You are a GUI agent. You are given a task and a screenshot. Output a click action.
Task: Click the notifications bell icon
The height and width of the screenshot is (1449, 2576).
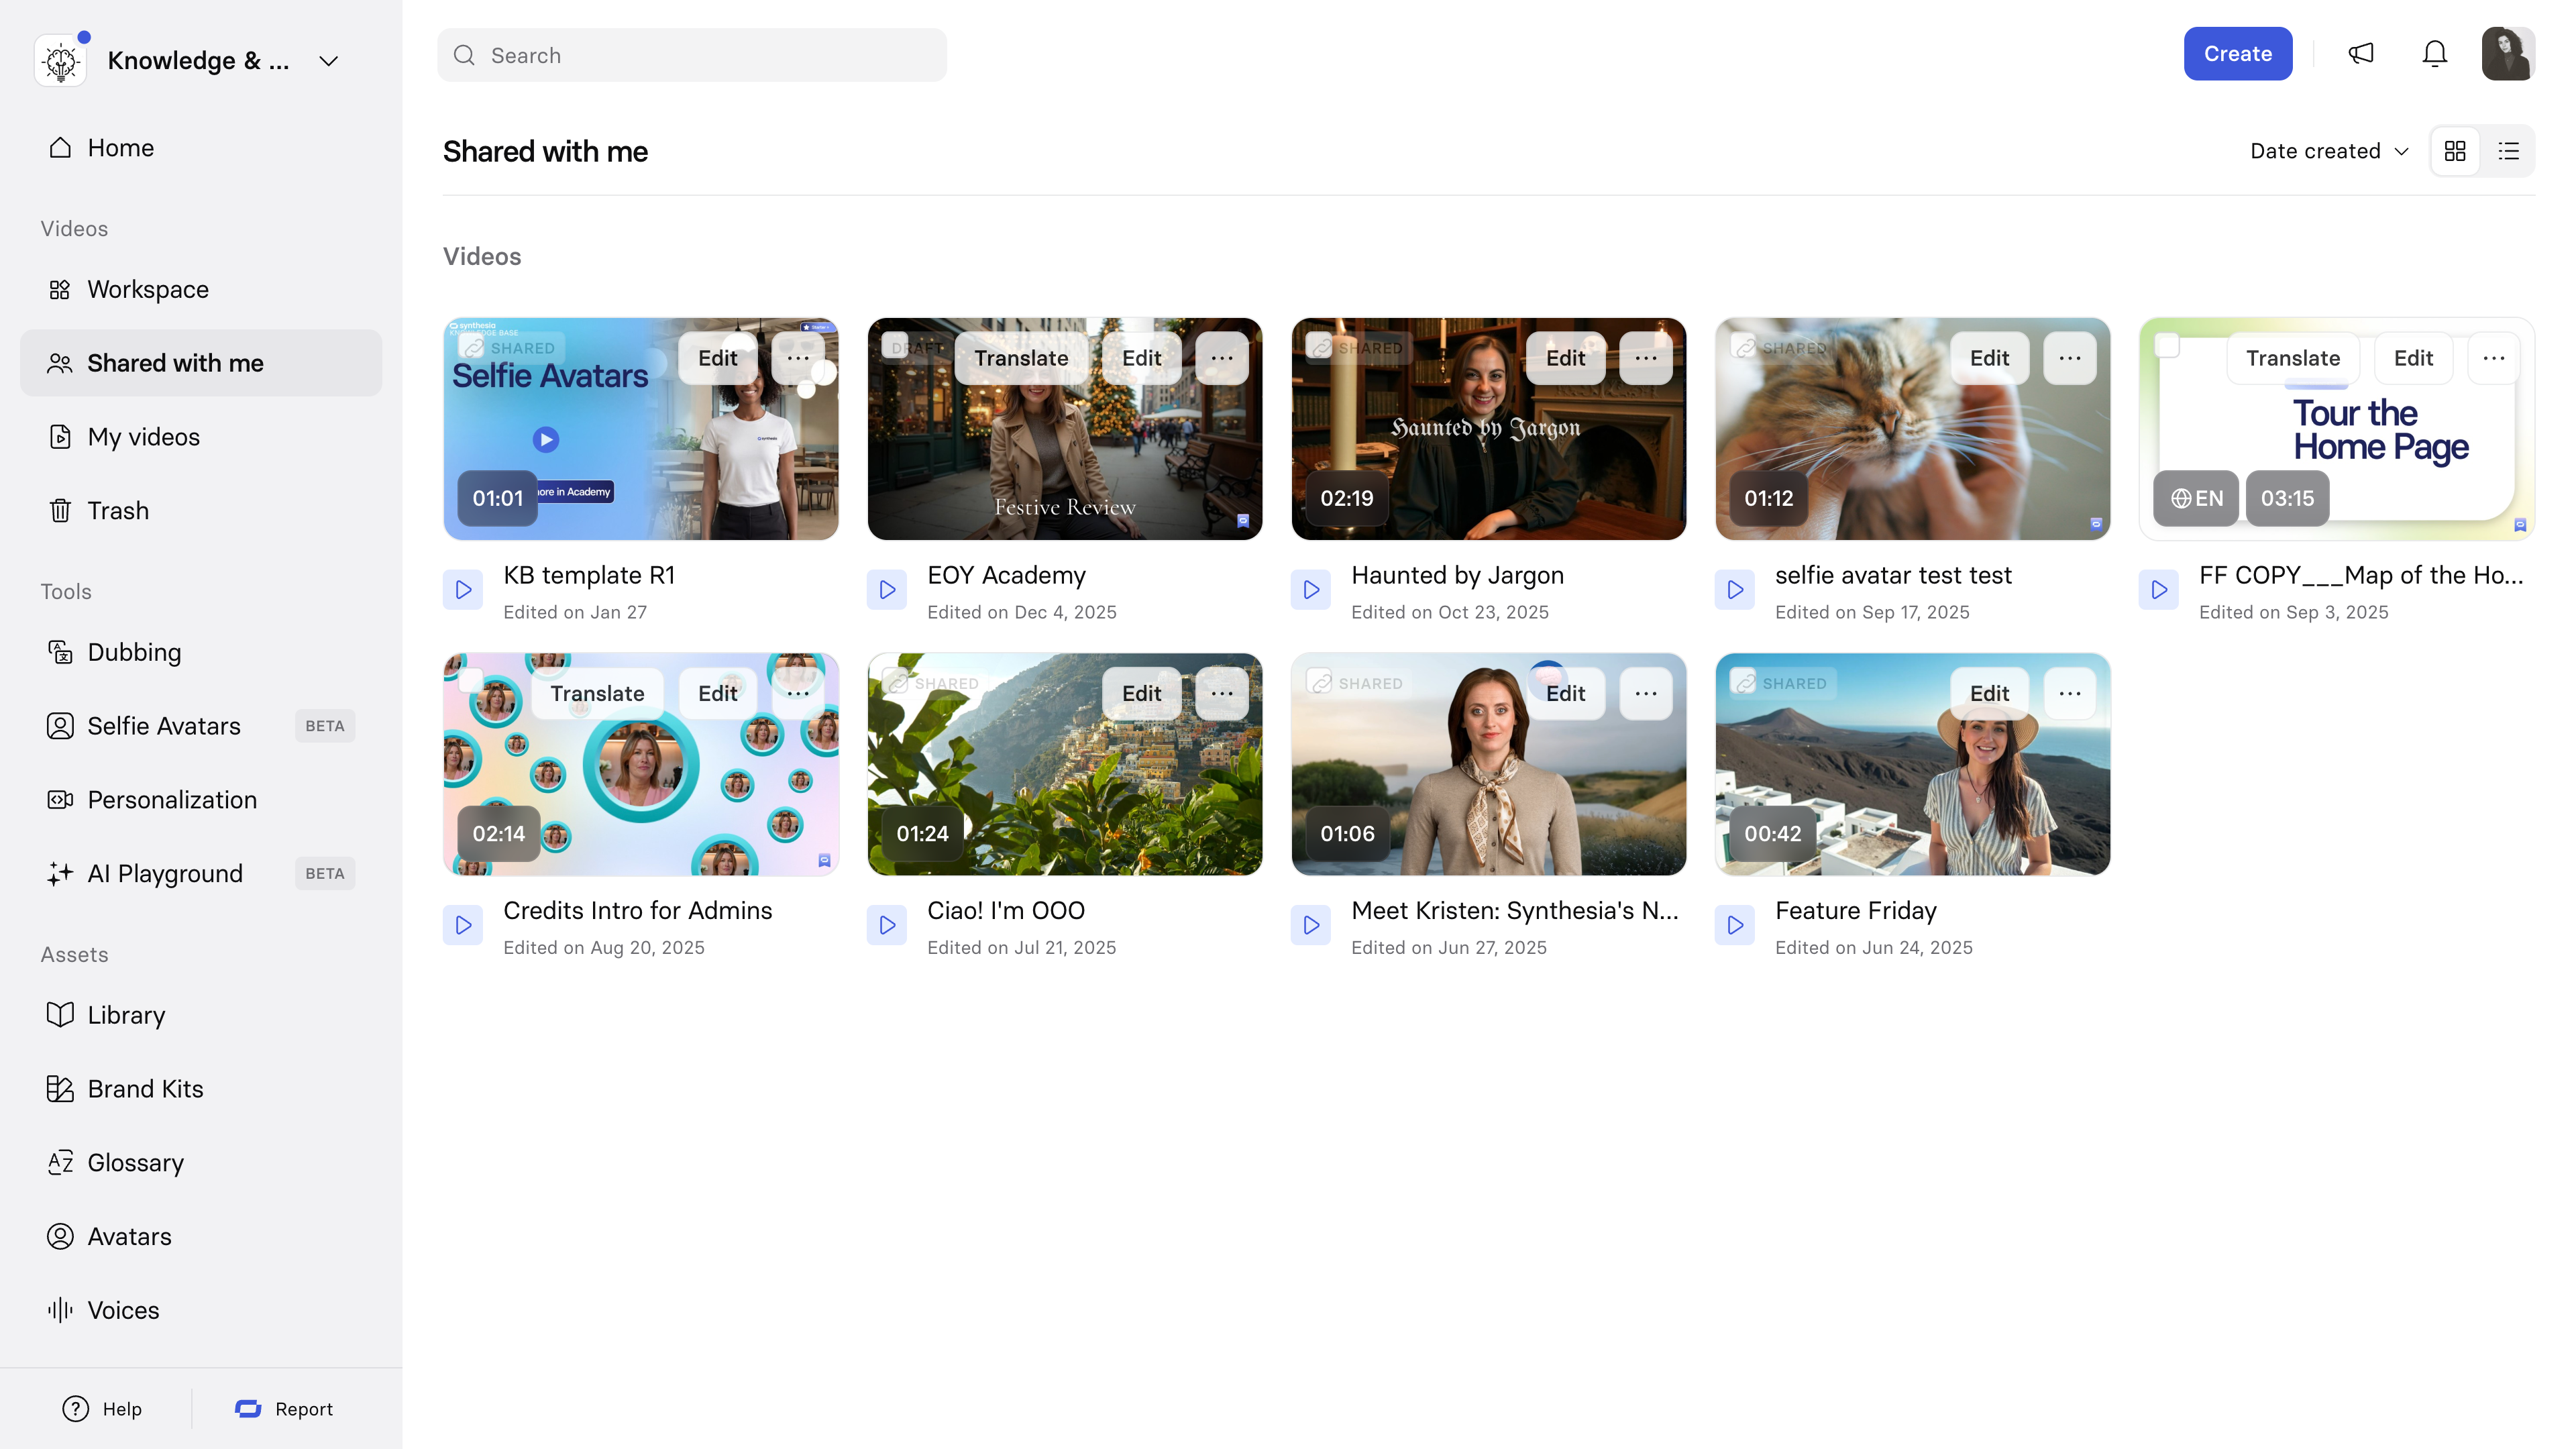(2434, 54)
